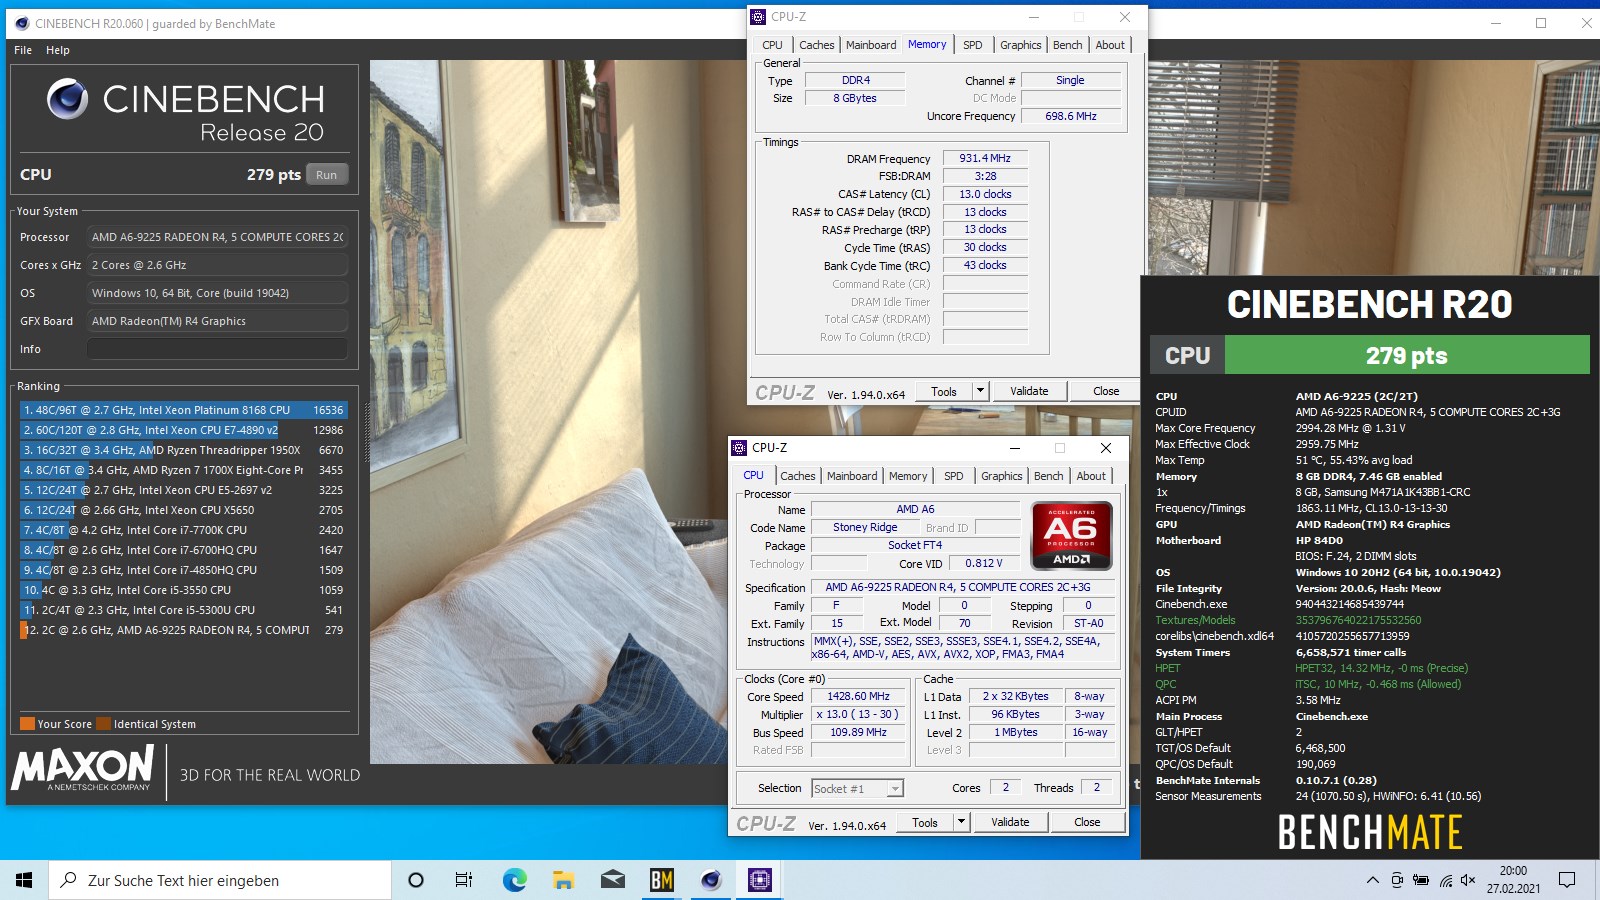
Task: Click the clock showing 20:00 27.02.2021
Action: pos(1513,880)
